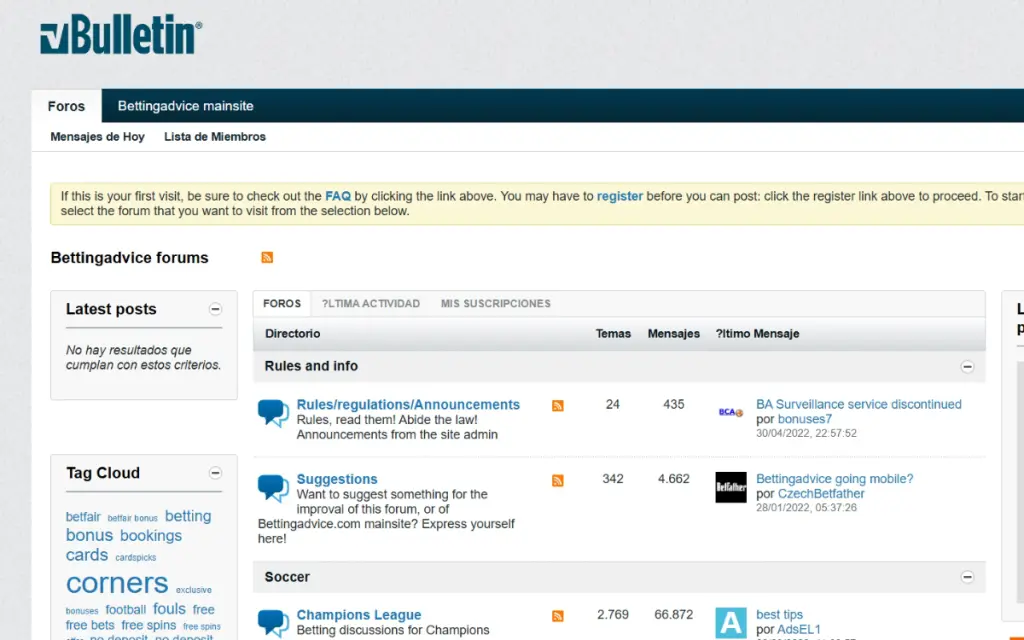This screenshot has height=640, width=1024.
Task: Open RSS feed for Rules/regulations/Announcements forum
Action: point(558,406)
